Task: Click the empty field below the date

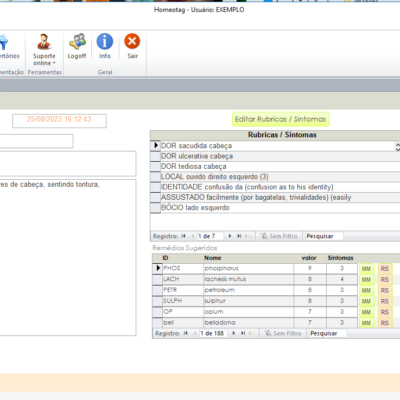Action: (36, 141)
